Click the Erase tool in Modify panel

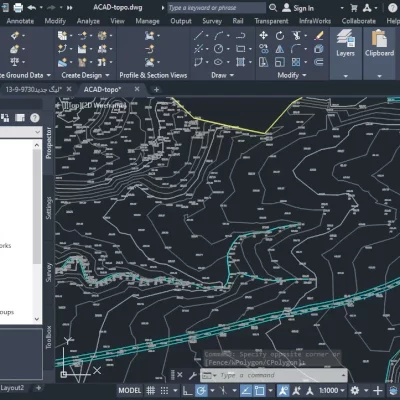coord(319,35)
